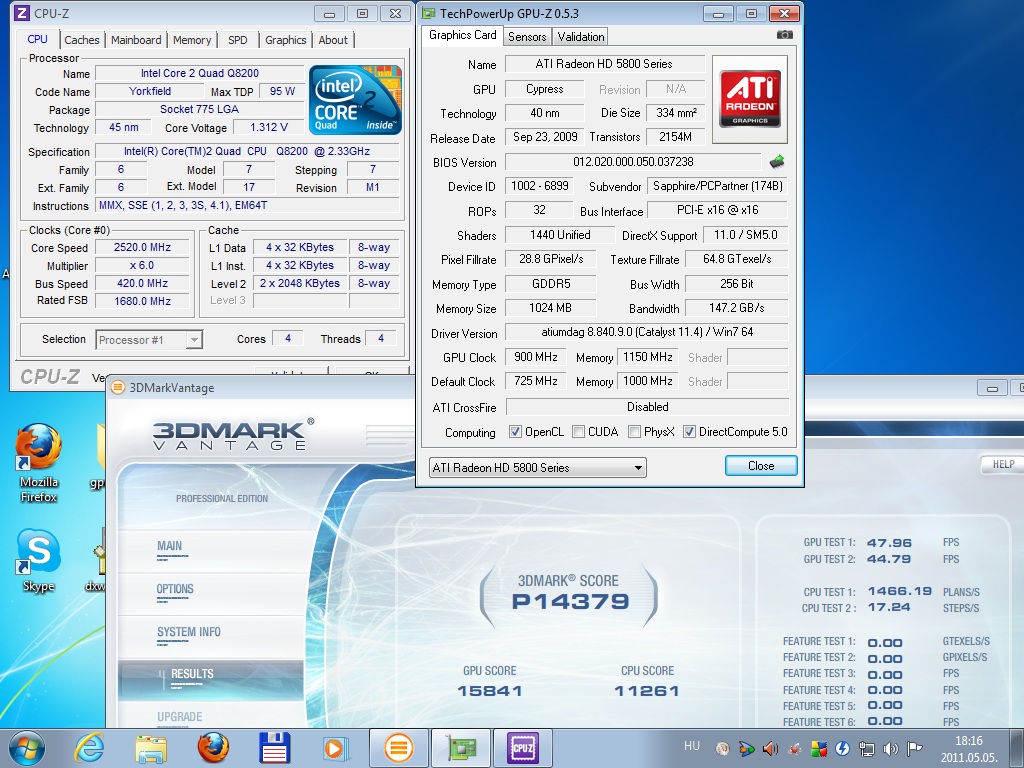Click the Subvendor Sapphire/PCPartner field
Viewport: 1024px width, 768px height.
point(717,186)
